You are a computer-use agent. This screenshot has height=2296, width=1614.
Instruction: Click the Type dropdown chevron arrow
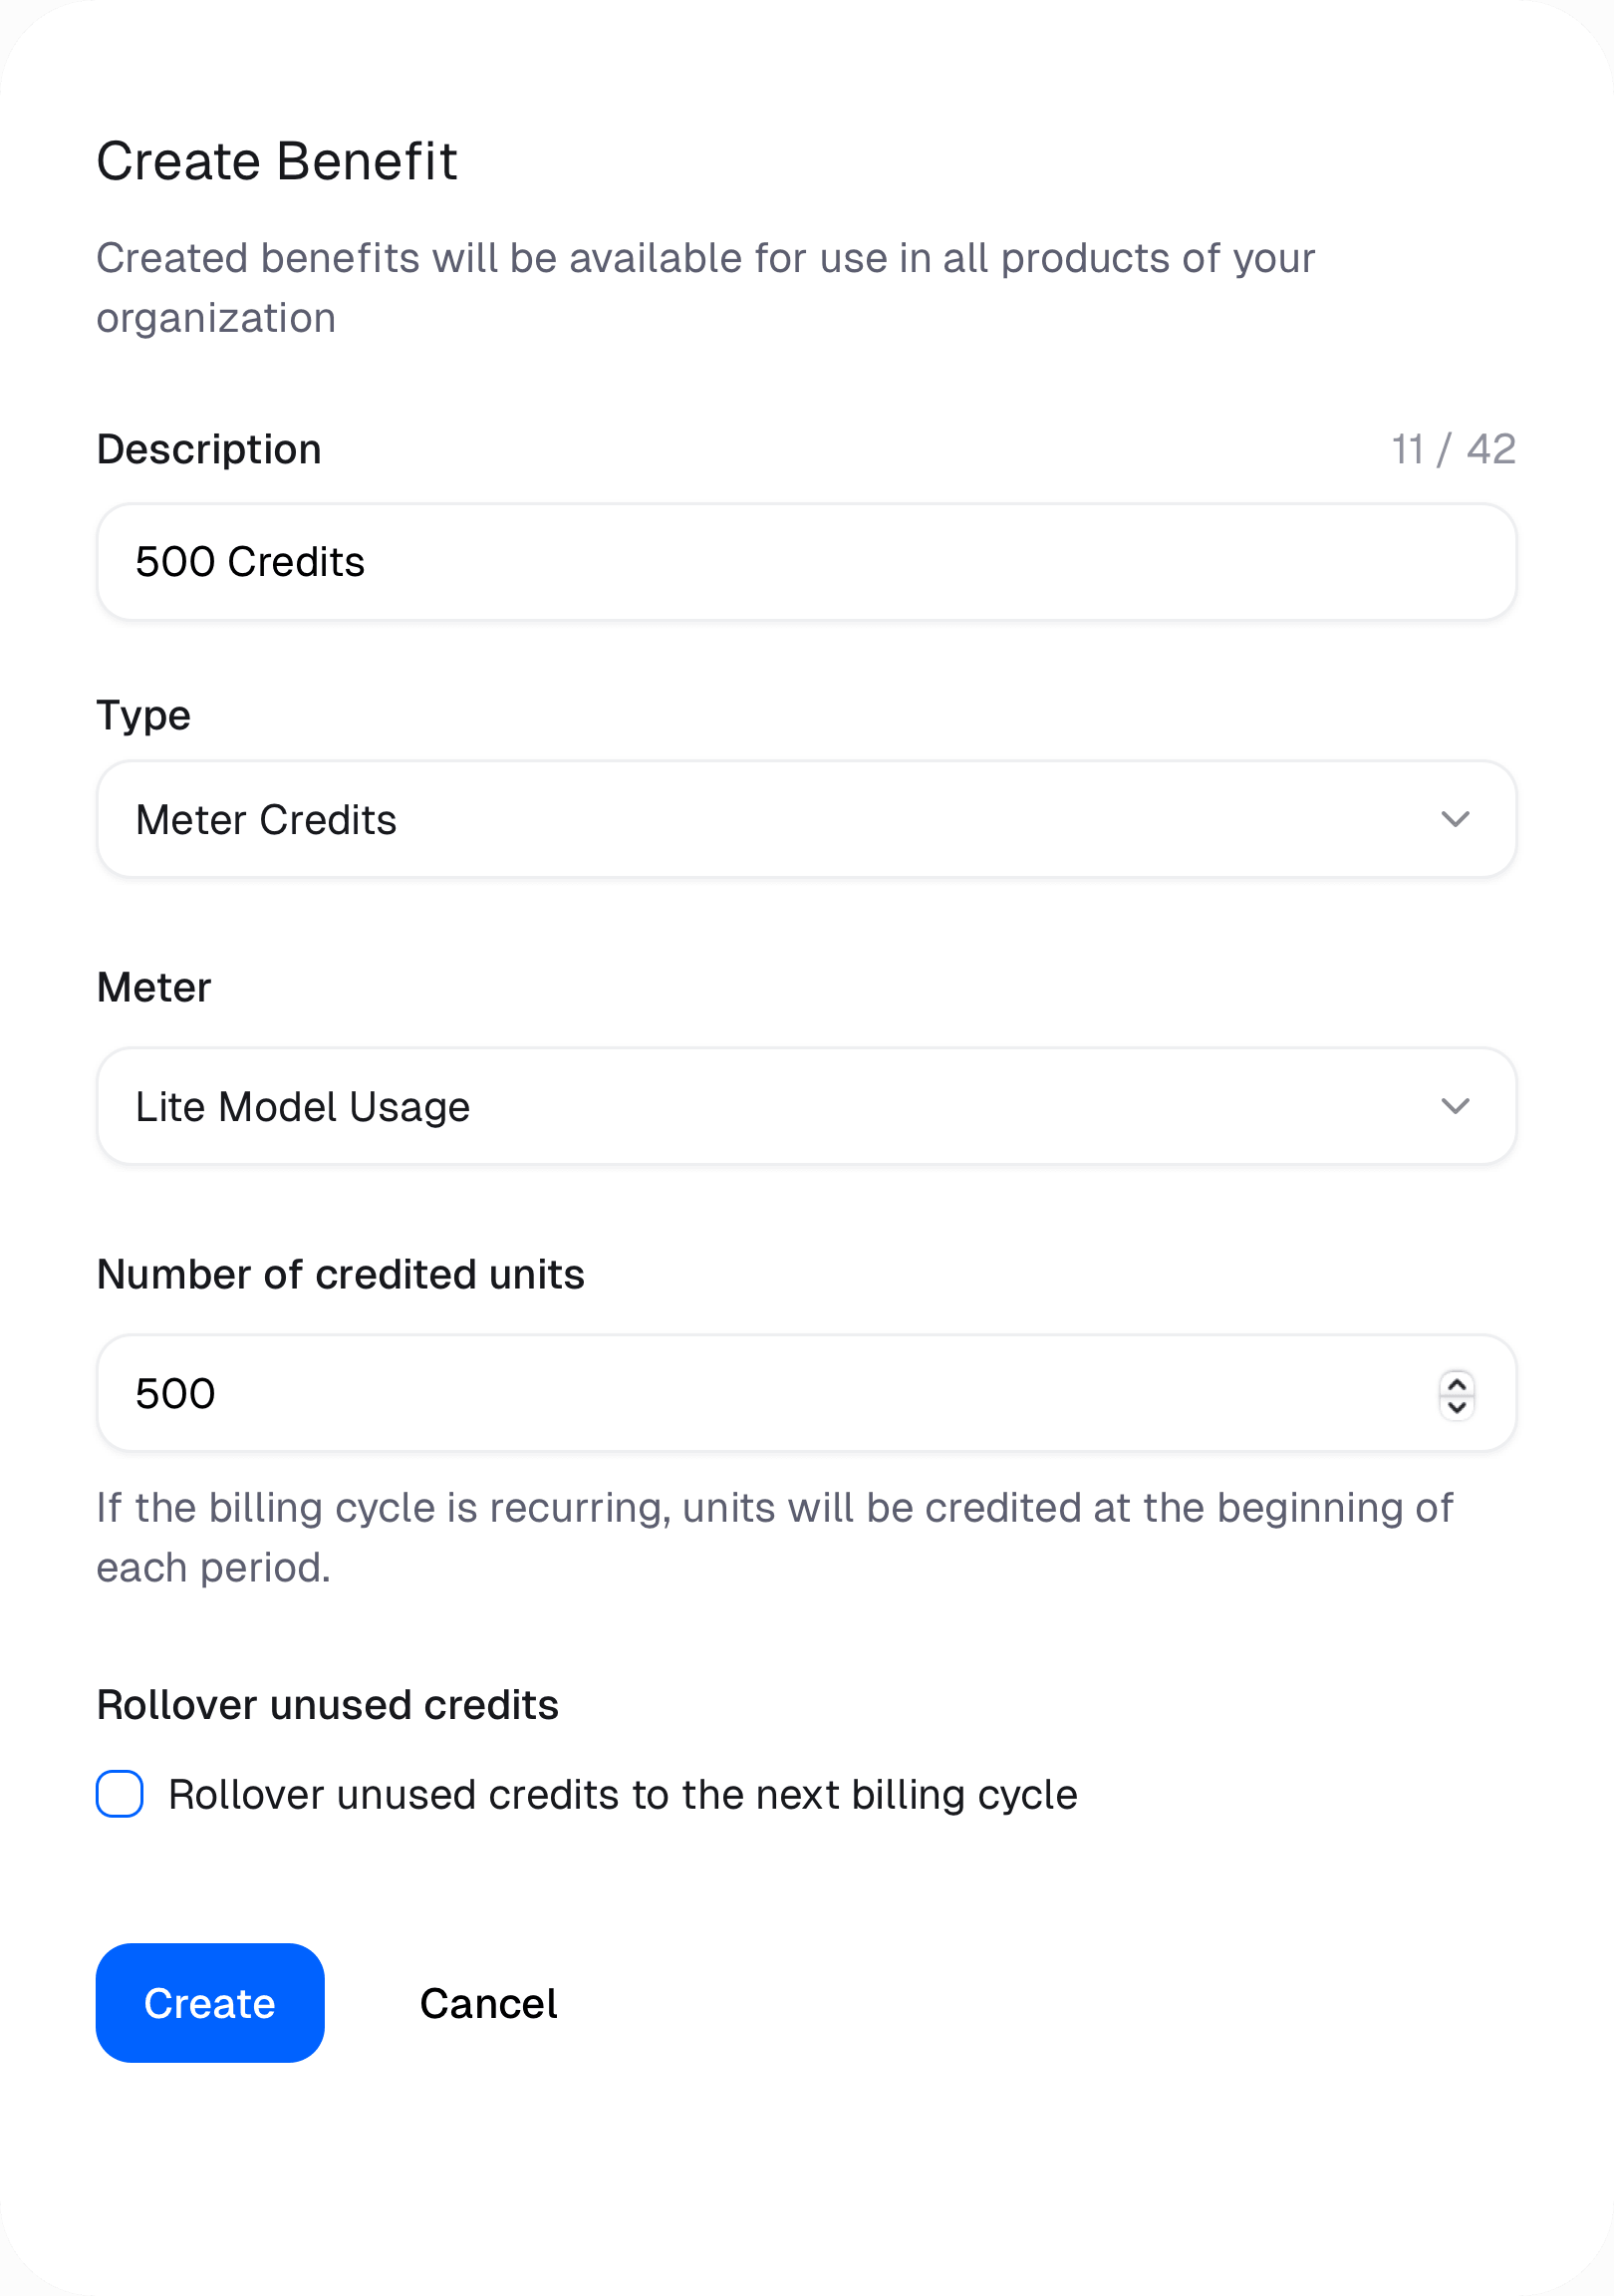[1455, 819]
